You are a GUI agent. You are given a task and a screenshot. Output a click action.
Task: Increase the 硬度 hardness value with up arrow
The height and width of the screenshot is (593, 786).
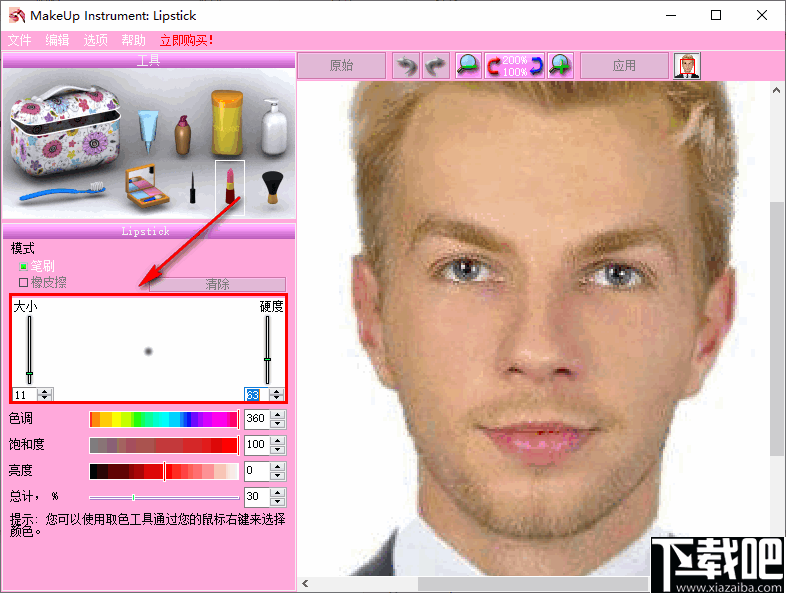(277, 391)
